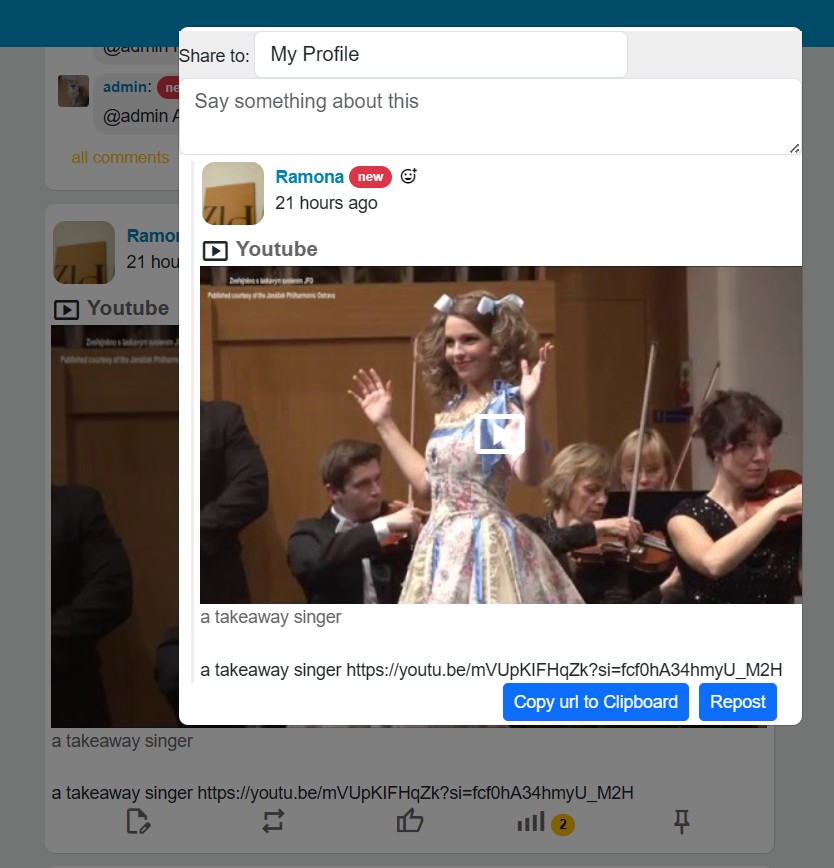Viewport: 834px width, 868px height.
Task: Click the Youtube icon in the background post
Action: pos(66,309)
